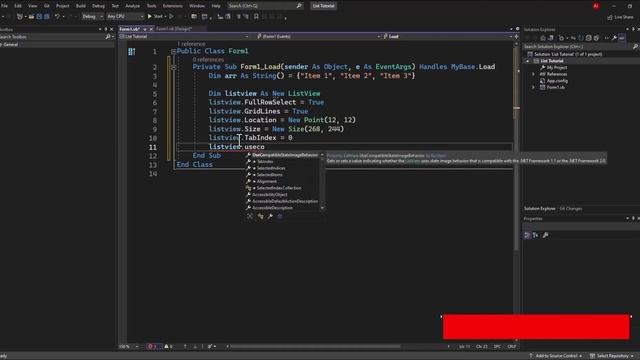Open the File menu
The width and height of the screenshot is (640, 360).
(4, 6)
